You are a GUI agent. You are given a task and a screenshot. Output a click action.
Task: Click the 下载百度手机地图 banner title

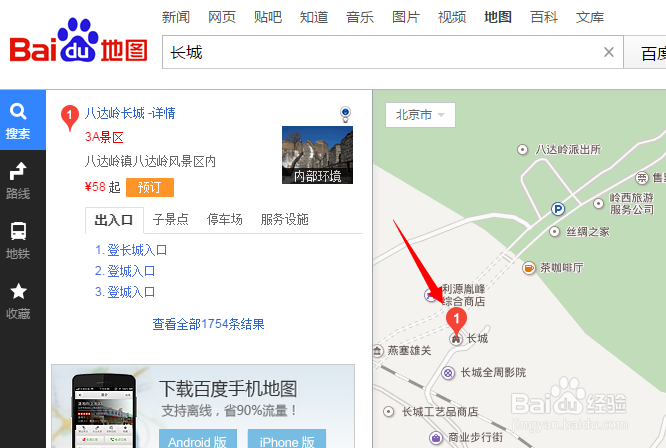pos(228,389)
